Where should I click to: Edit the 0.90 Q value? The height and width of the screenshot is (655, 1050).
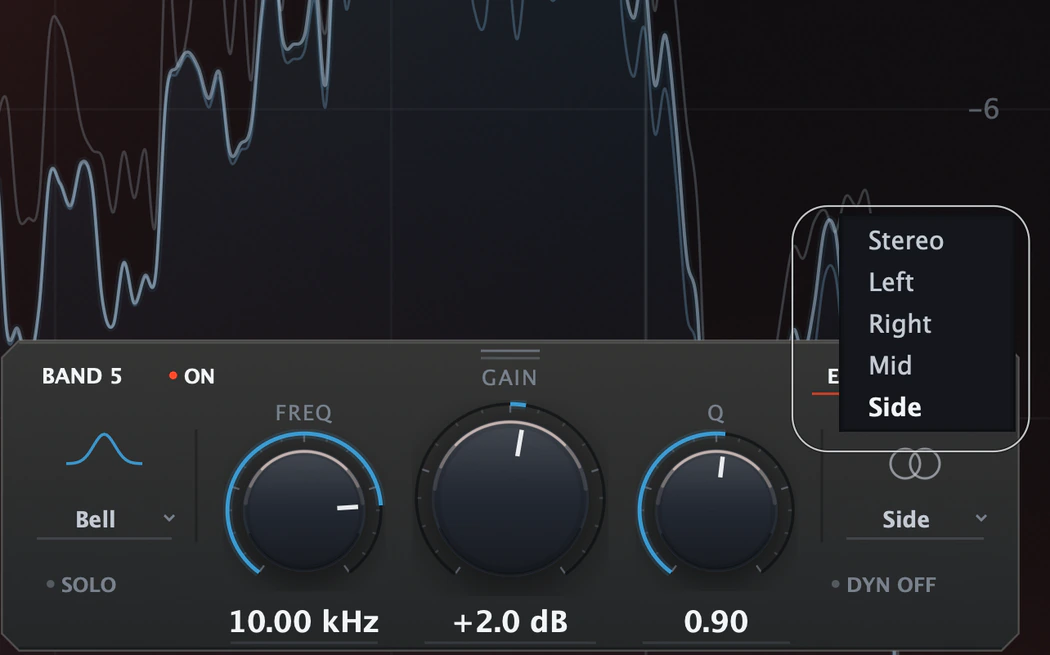(716, 622)
